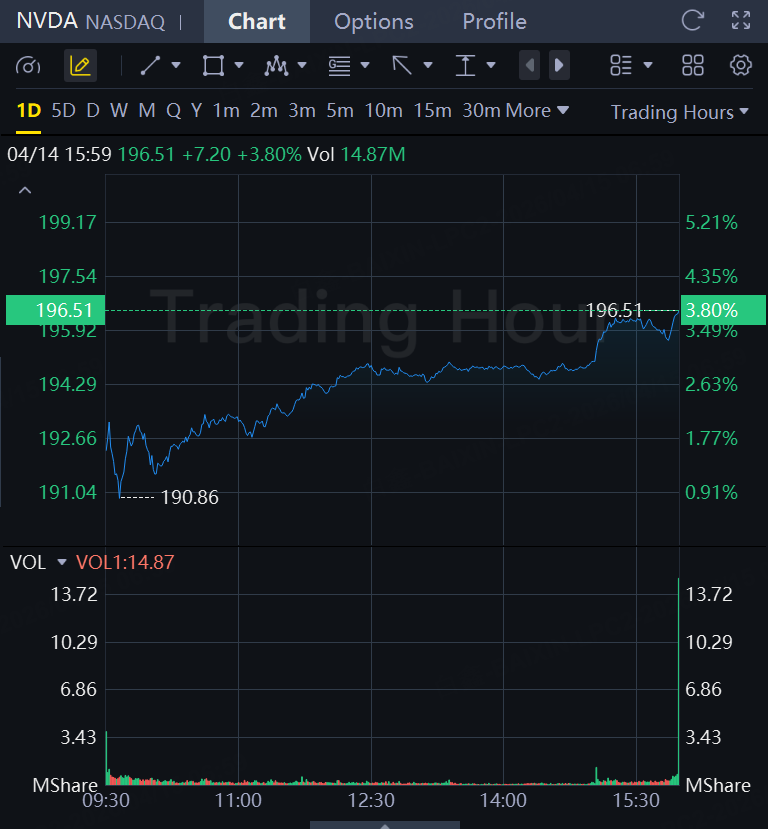Open wave pattern dropdown arrow
The width and height of the screenshot is (768, 829).
pos(302,66)
